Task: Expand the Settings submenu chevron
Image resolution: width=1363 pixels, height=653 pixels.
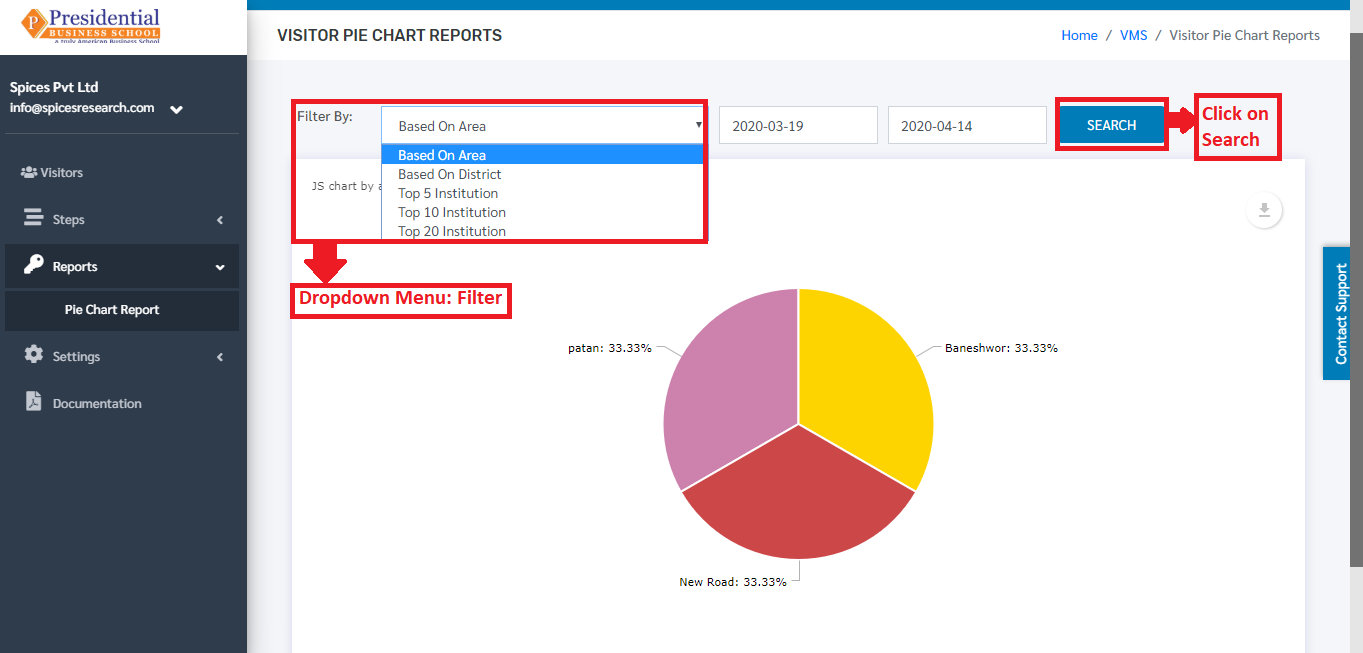Action: click(x=220, y=357)
